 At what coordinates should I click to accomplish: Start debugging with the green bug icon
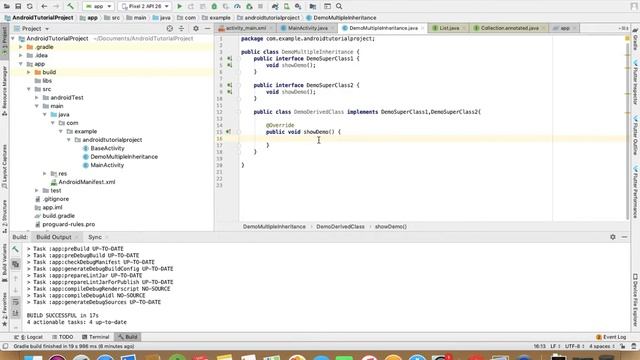coord(214,7)
